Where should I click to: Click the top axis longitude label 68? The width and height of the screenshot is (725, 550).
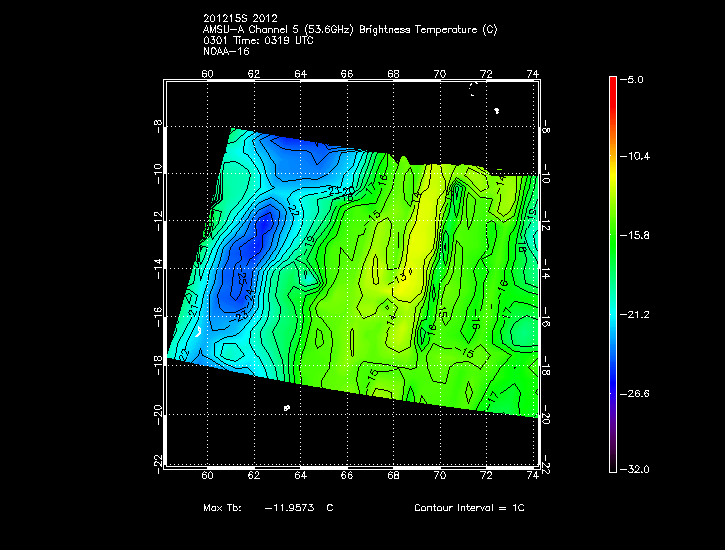[x=393, y=73]
